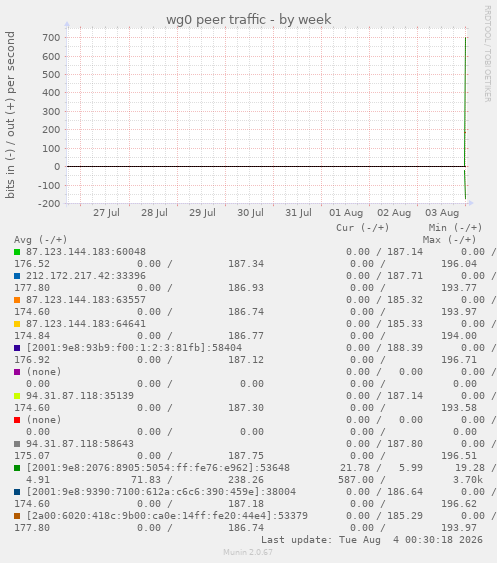Select peer label [2001:9e8:93b9:f00:1:2:3:81fb]:58404

[134, 348]
